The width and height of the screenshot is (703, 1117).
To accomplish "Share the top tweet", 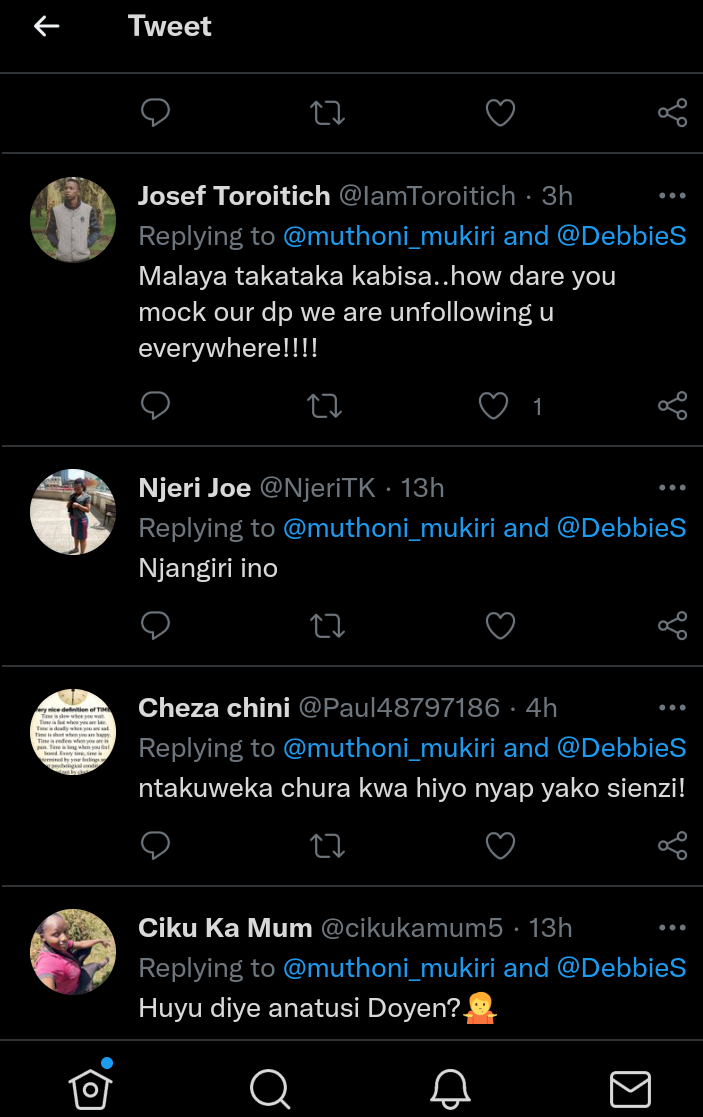I will click(x=672, y=113).
